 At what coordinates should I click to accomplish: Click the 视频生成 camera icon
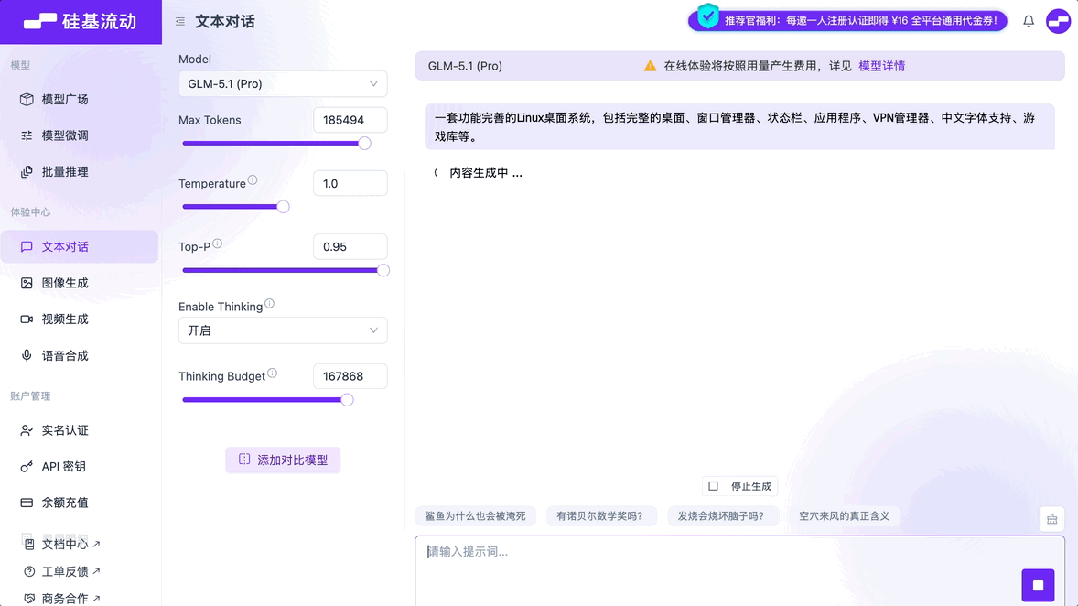(x=26, y=319)
